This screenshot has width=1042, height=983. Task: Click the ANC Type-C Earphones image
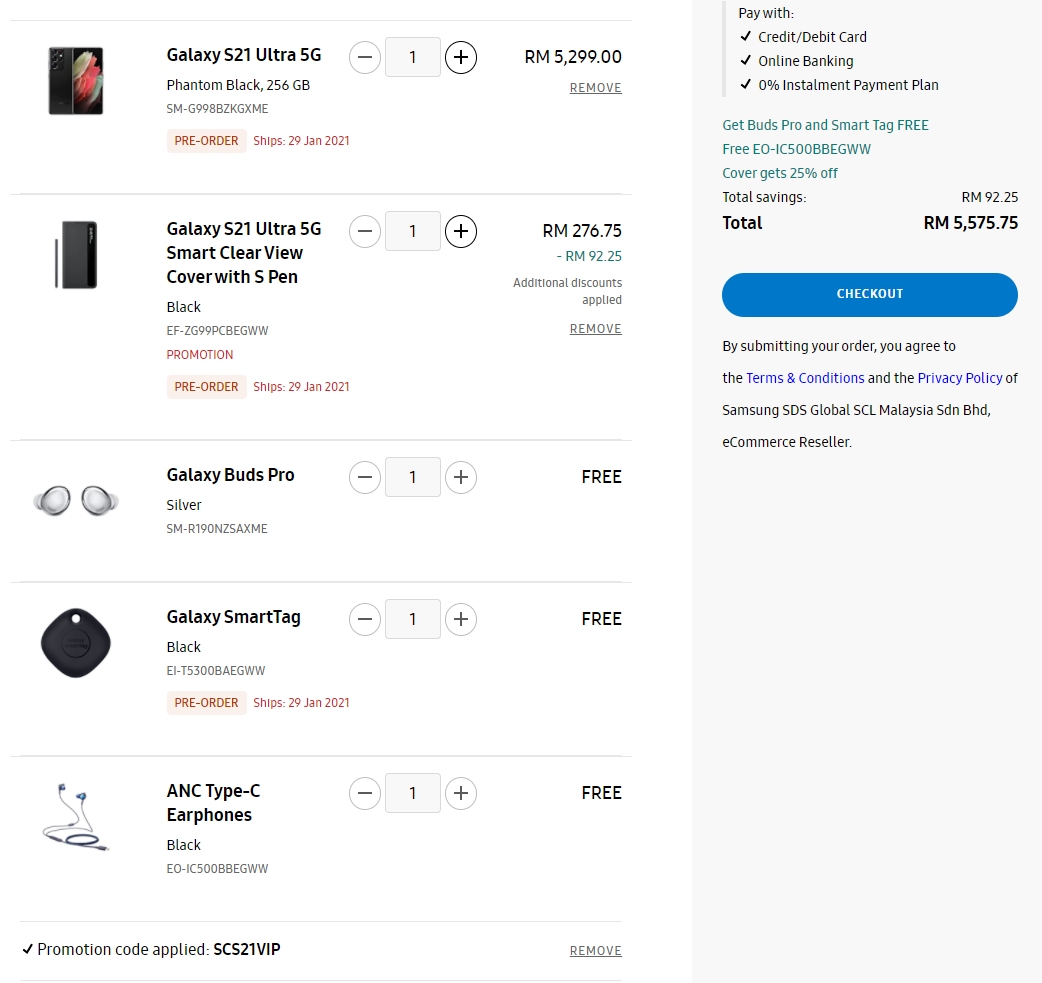coord(76,817)
